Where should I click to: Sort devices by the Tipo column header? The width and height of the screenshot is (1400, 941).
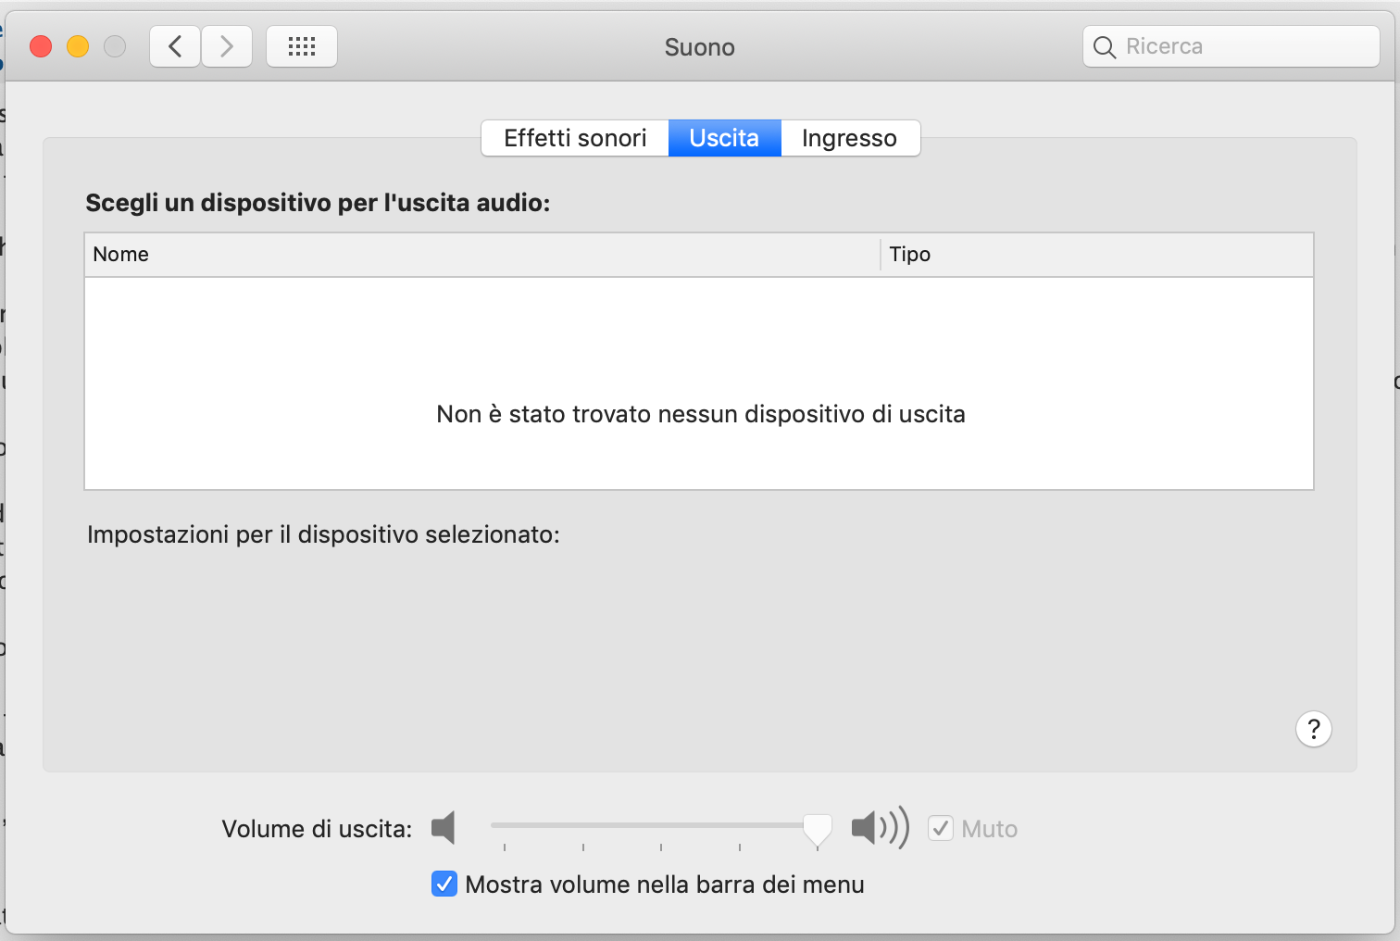coord(1097,255)
